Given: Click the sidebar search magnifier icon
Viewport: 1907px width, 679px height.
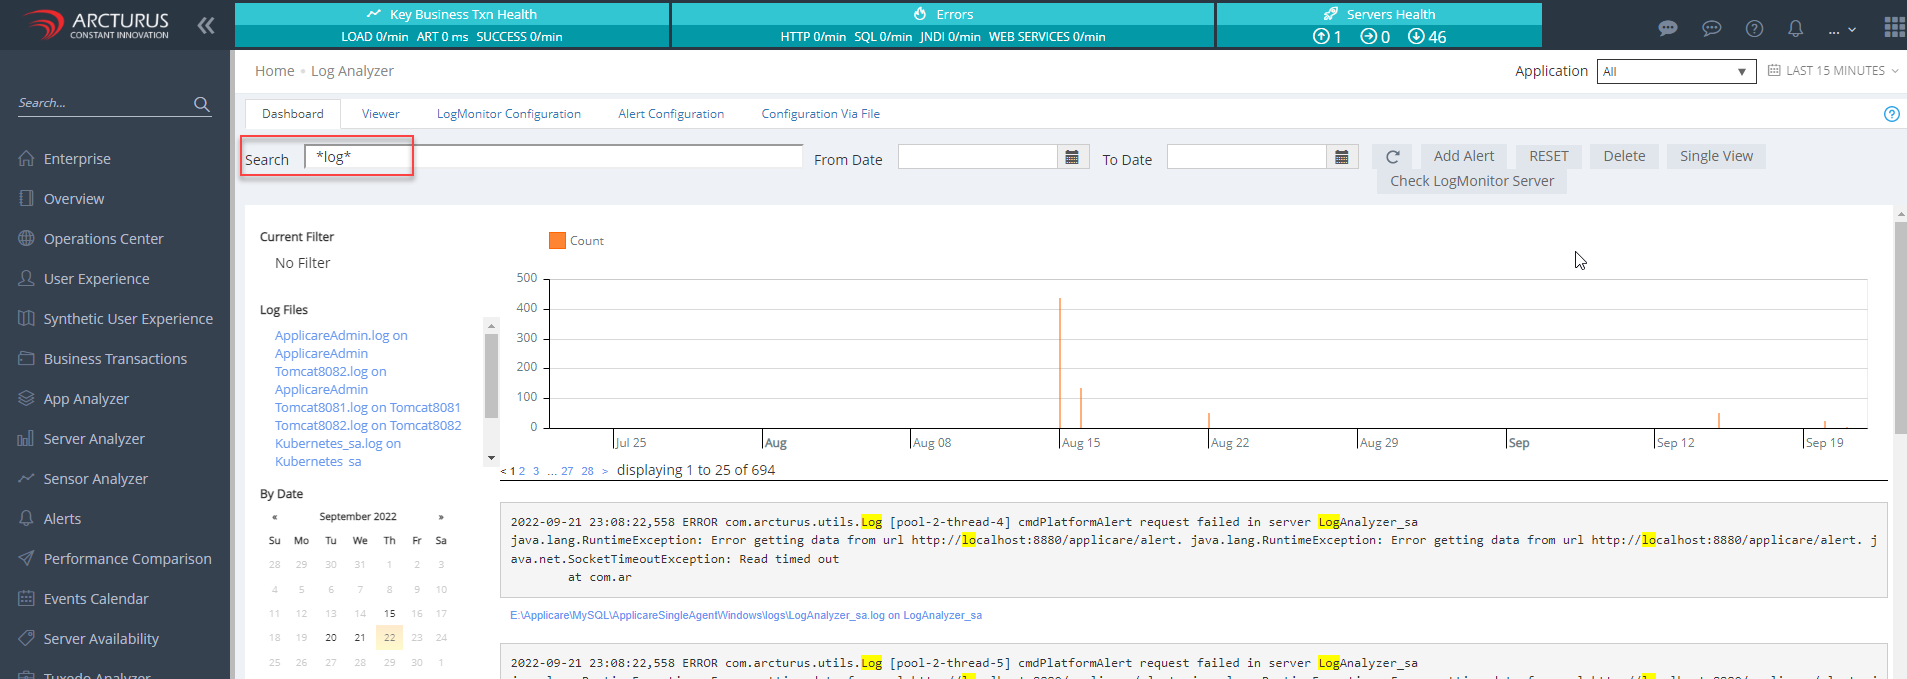Looking at the screenshot, I should [201, 104].
